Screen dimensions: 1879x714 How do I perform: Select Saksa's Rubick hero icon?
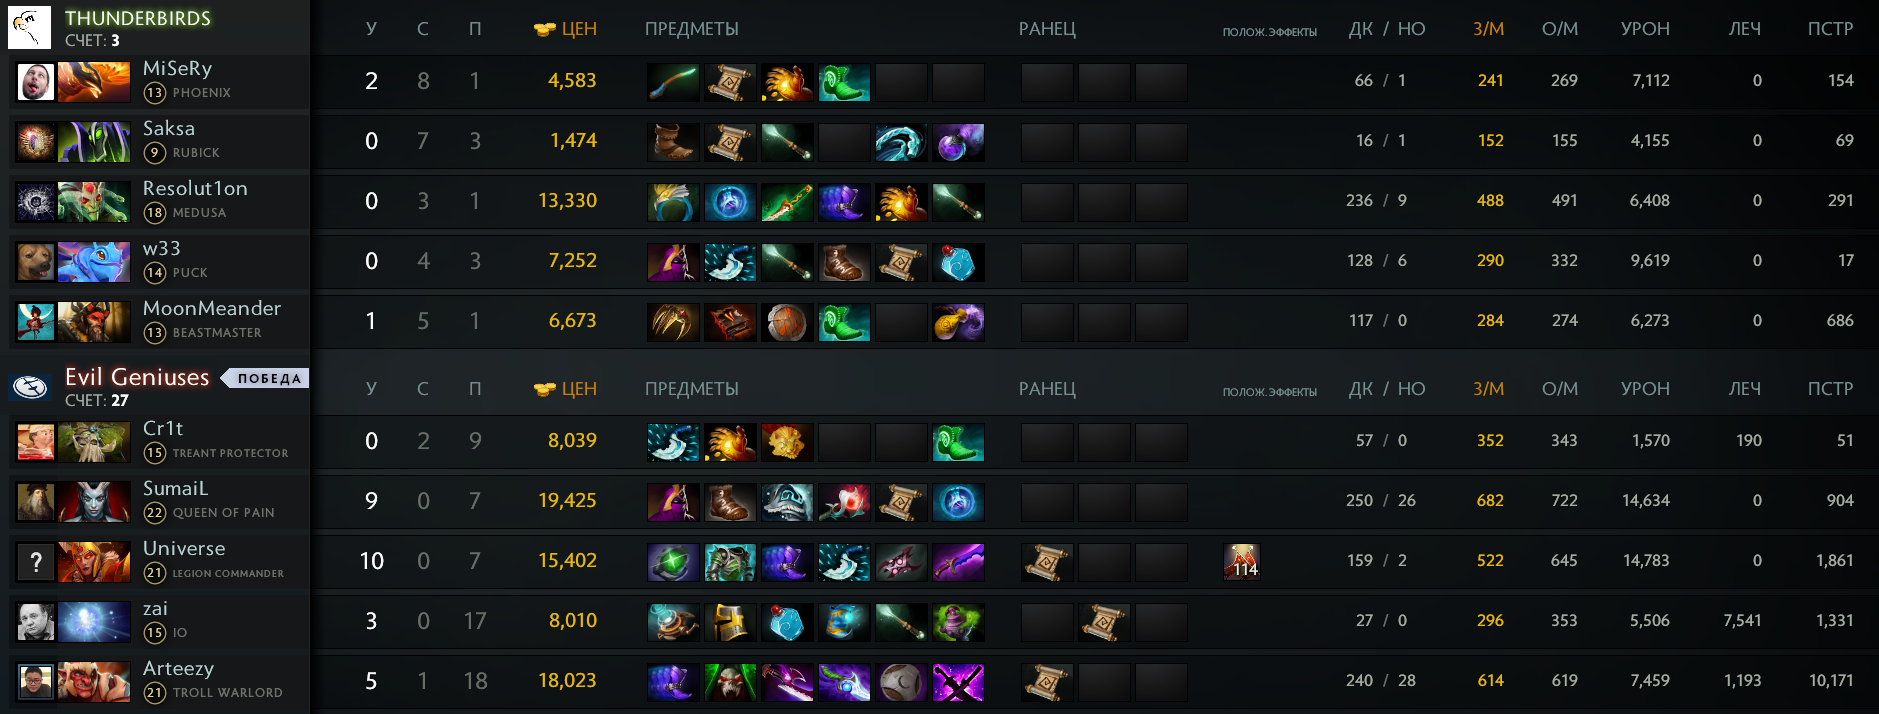(x=94, y=142)
